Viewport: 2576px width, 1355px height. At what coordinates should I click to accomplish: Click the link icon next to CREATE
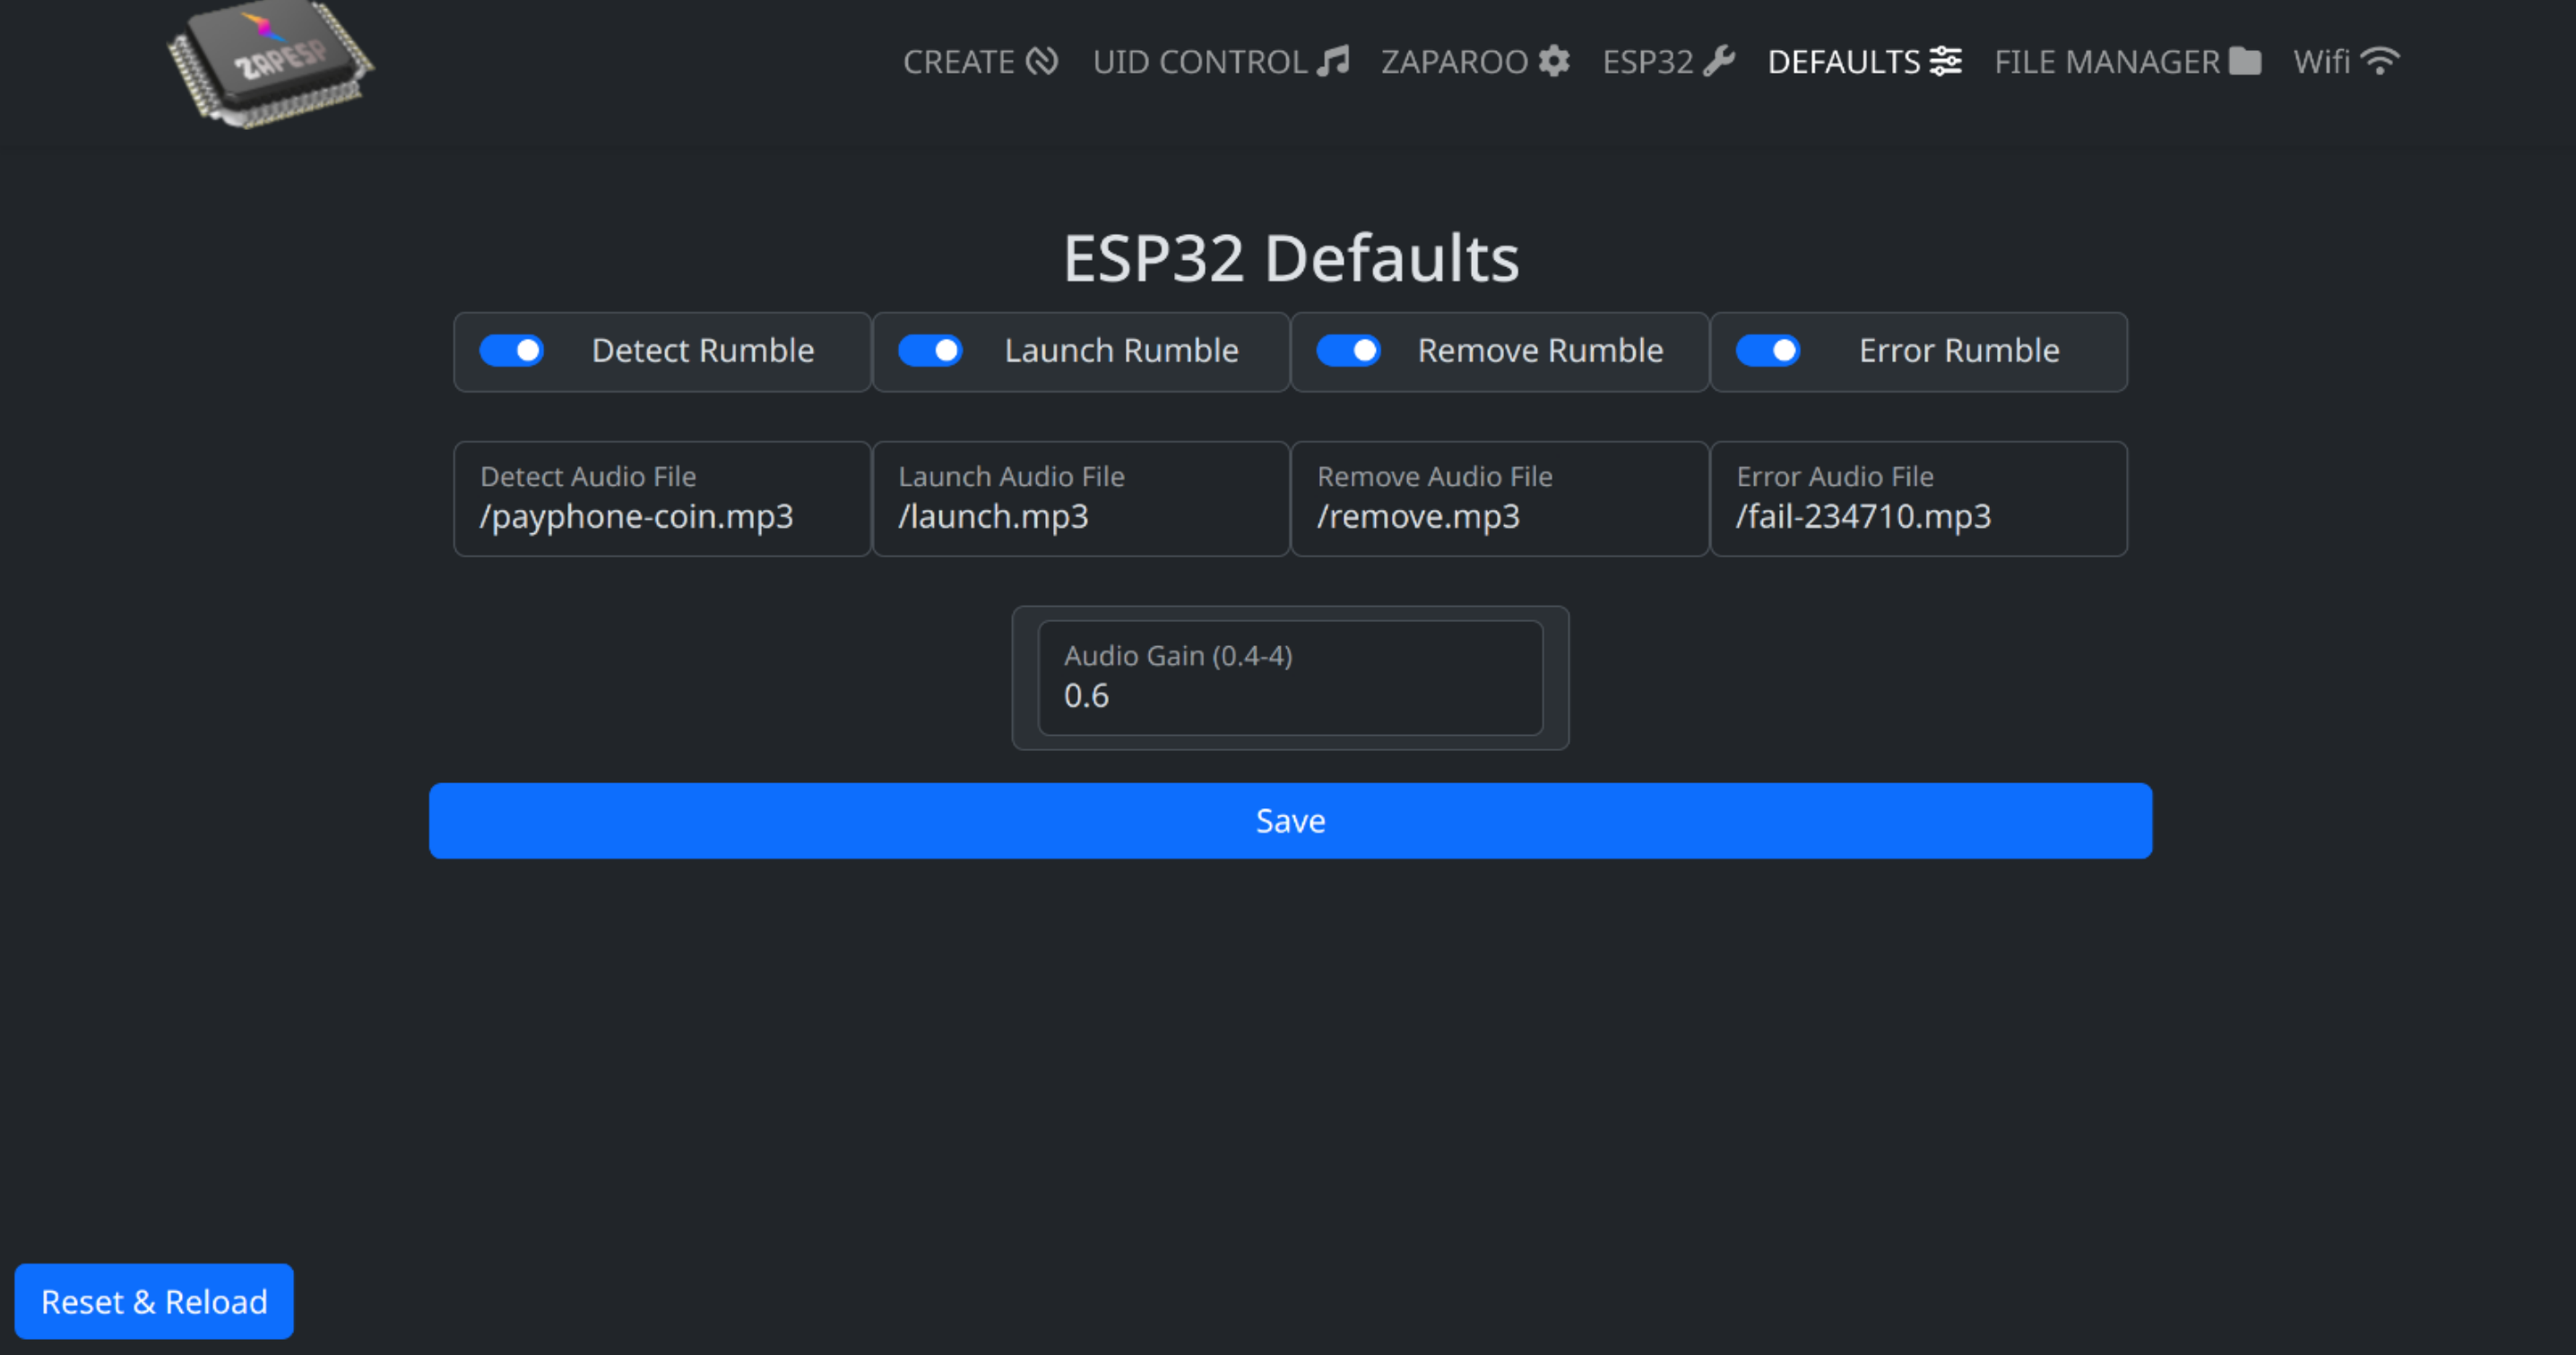pos(1044,61)
